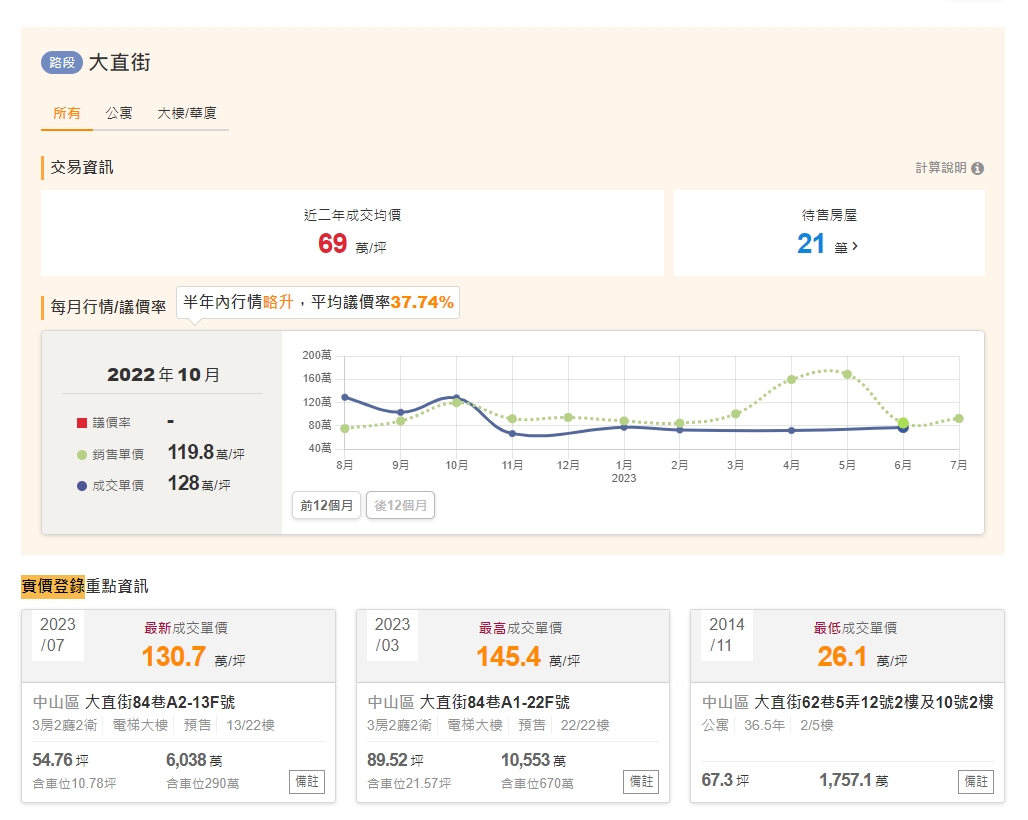Click the 1,757.1 萬 total price

point(854,781)
